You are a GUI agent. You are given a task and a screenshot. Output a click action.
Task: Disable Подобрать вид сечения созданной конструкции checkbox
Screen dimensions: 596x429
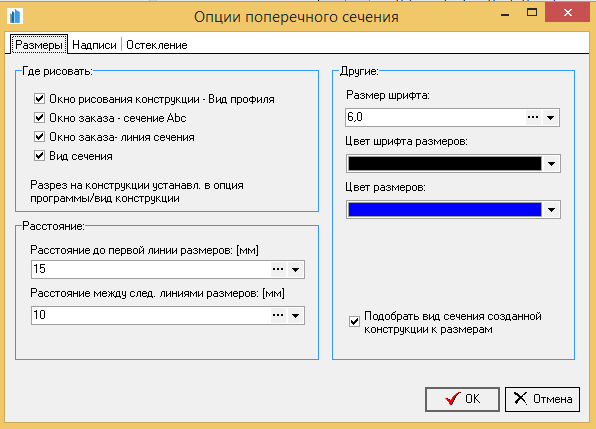pyautogui.click(x=354, y=321)
